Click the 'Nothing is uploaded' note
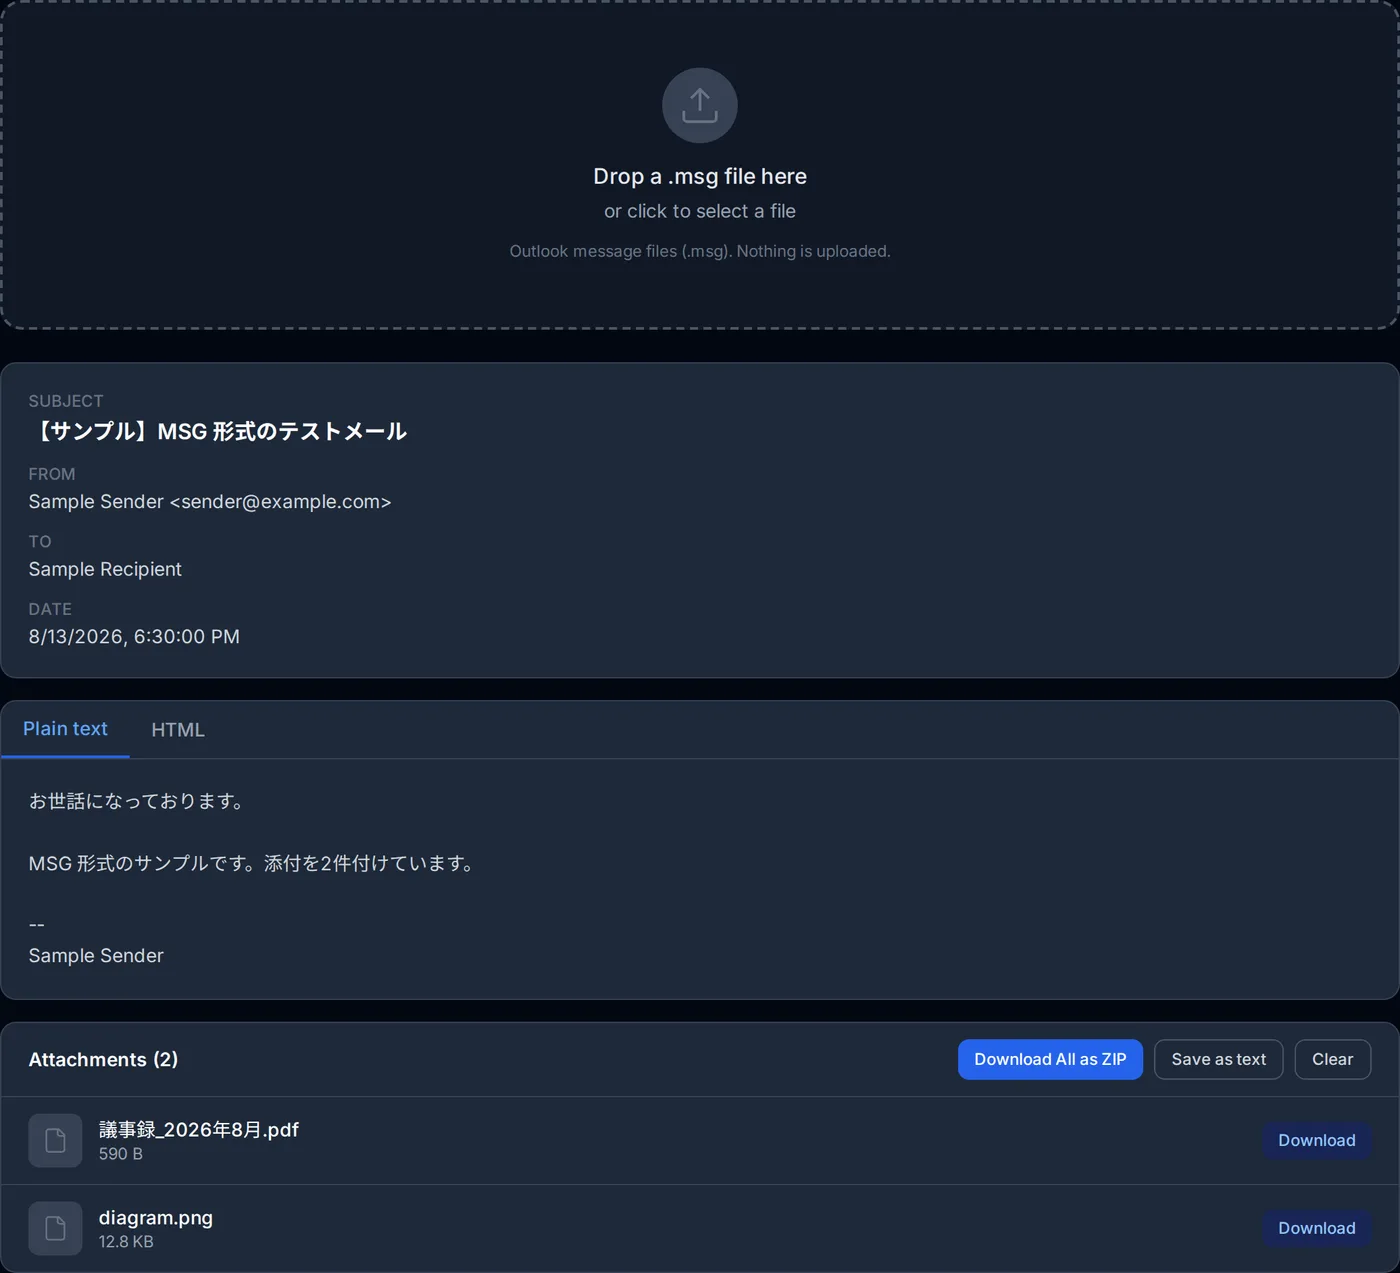This screenshot has width=1400, height=1273. (813, 251)
